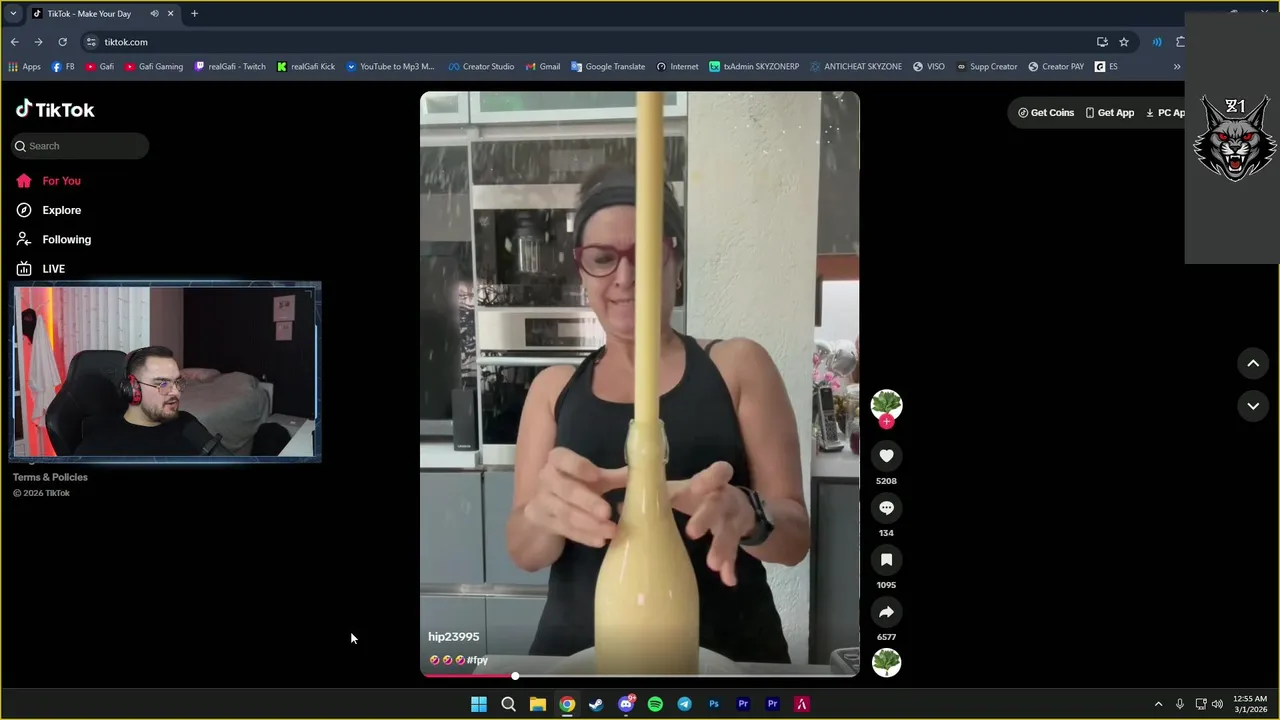The height and width of the screenshot is (720, 1280).
Task: Open Supp Creator bookmark
Action: 986,67
